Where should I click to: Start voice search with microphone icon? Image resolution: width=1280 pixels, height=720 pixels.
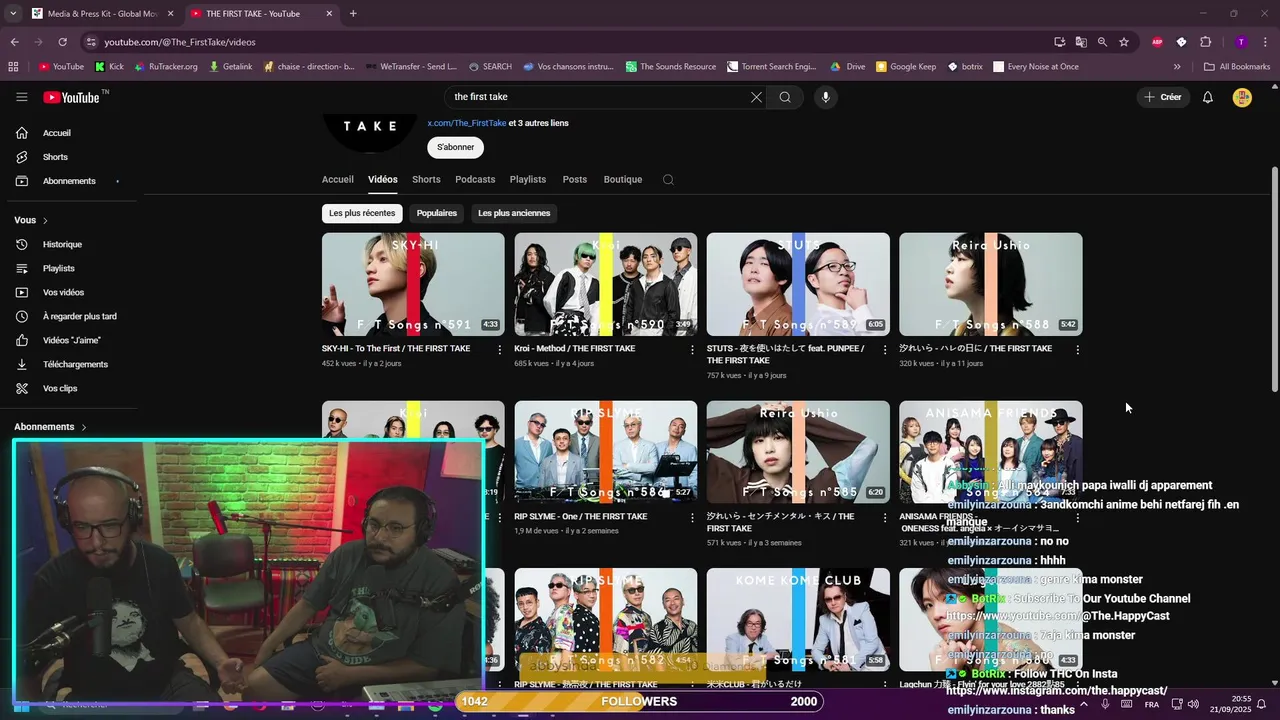[825, 97]
